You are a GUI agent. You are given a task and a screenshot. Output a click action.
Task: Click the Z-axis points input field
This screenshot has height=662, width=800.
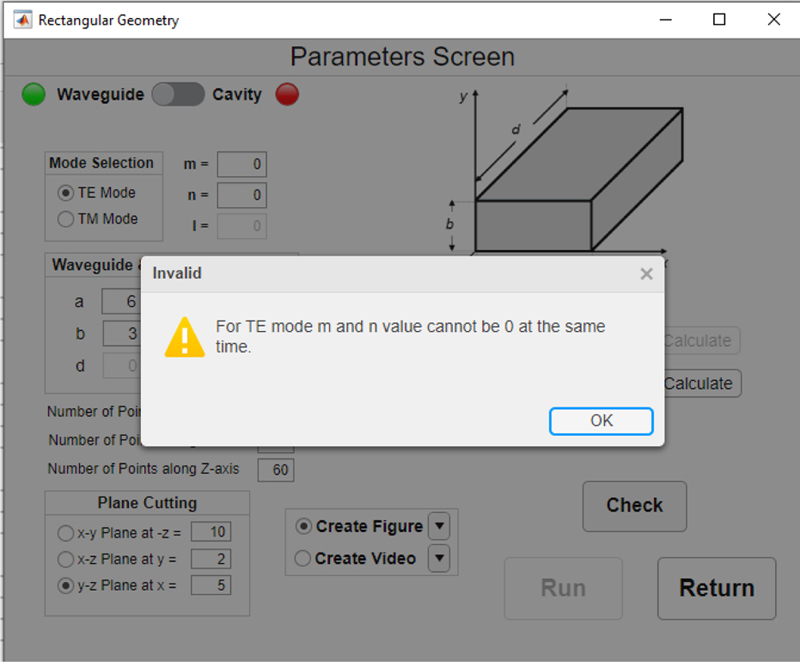pos(276,470)
